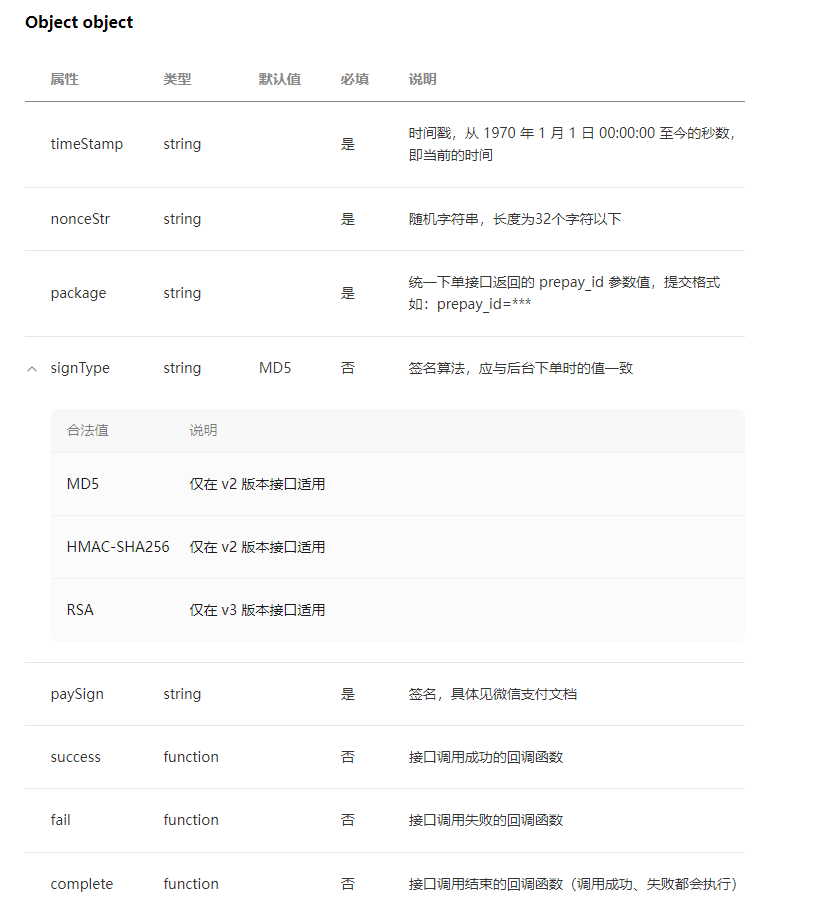Image resolution: width=828 pixels, height=915 pixels.
Task: Select the MD5 legal value
Action: pos(83,484)
